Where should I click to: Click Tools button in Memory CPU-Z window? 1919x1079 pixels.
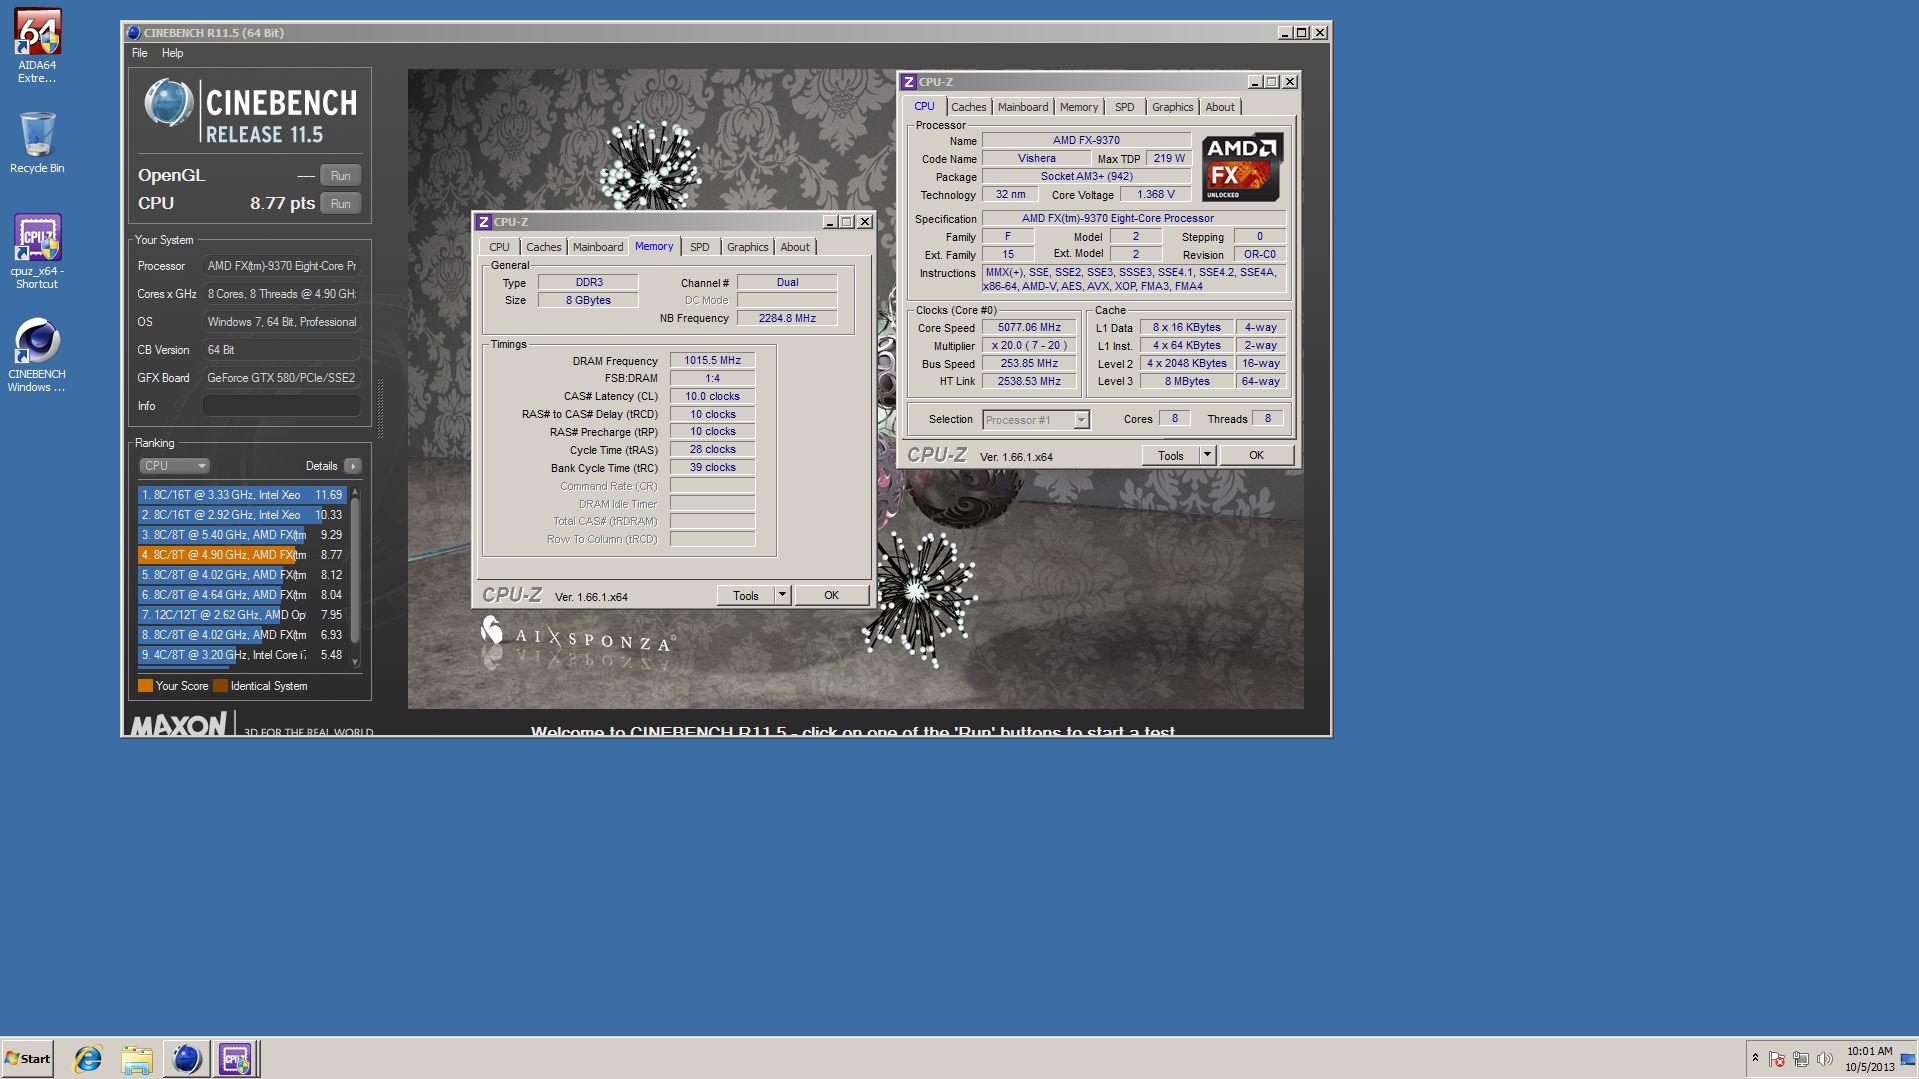746,596
